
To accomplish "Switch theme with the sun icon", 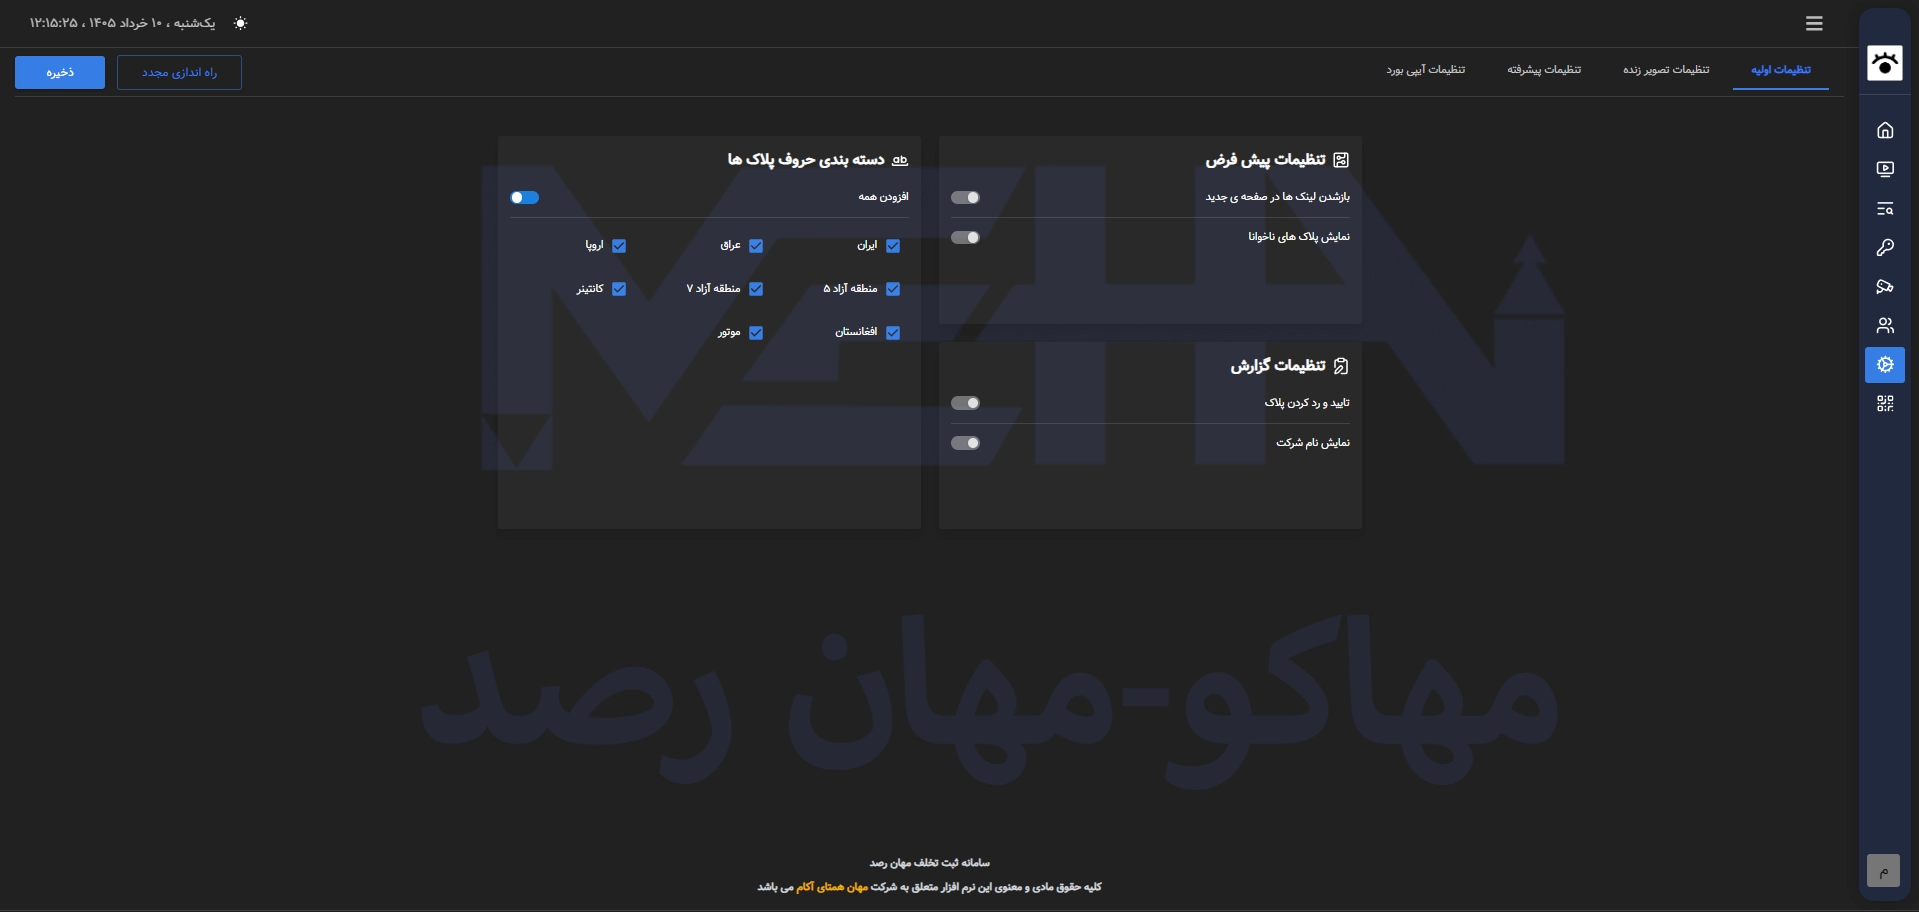I will 240,23.
